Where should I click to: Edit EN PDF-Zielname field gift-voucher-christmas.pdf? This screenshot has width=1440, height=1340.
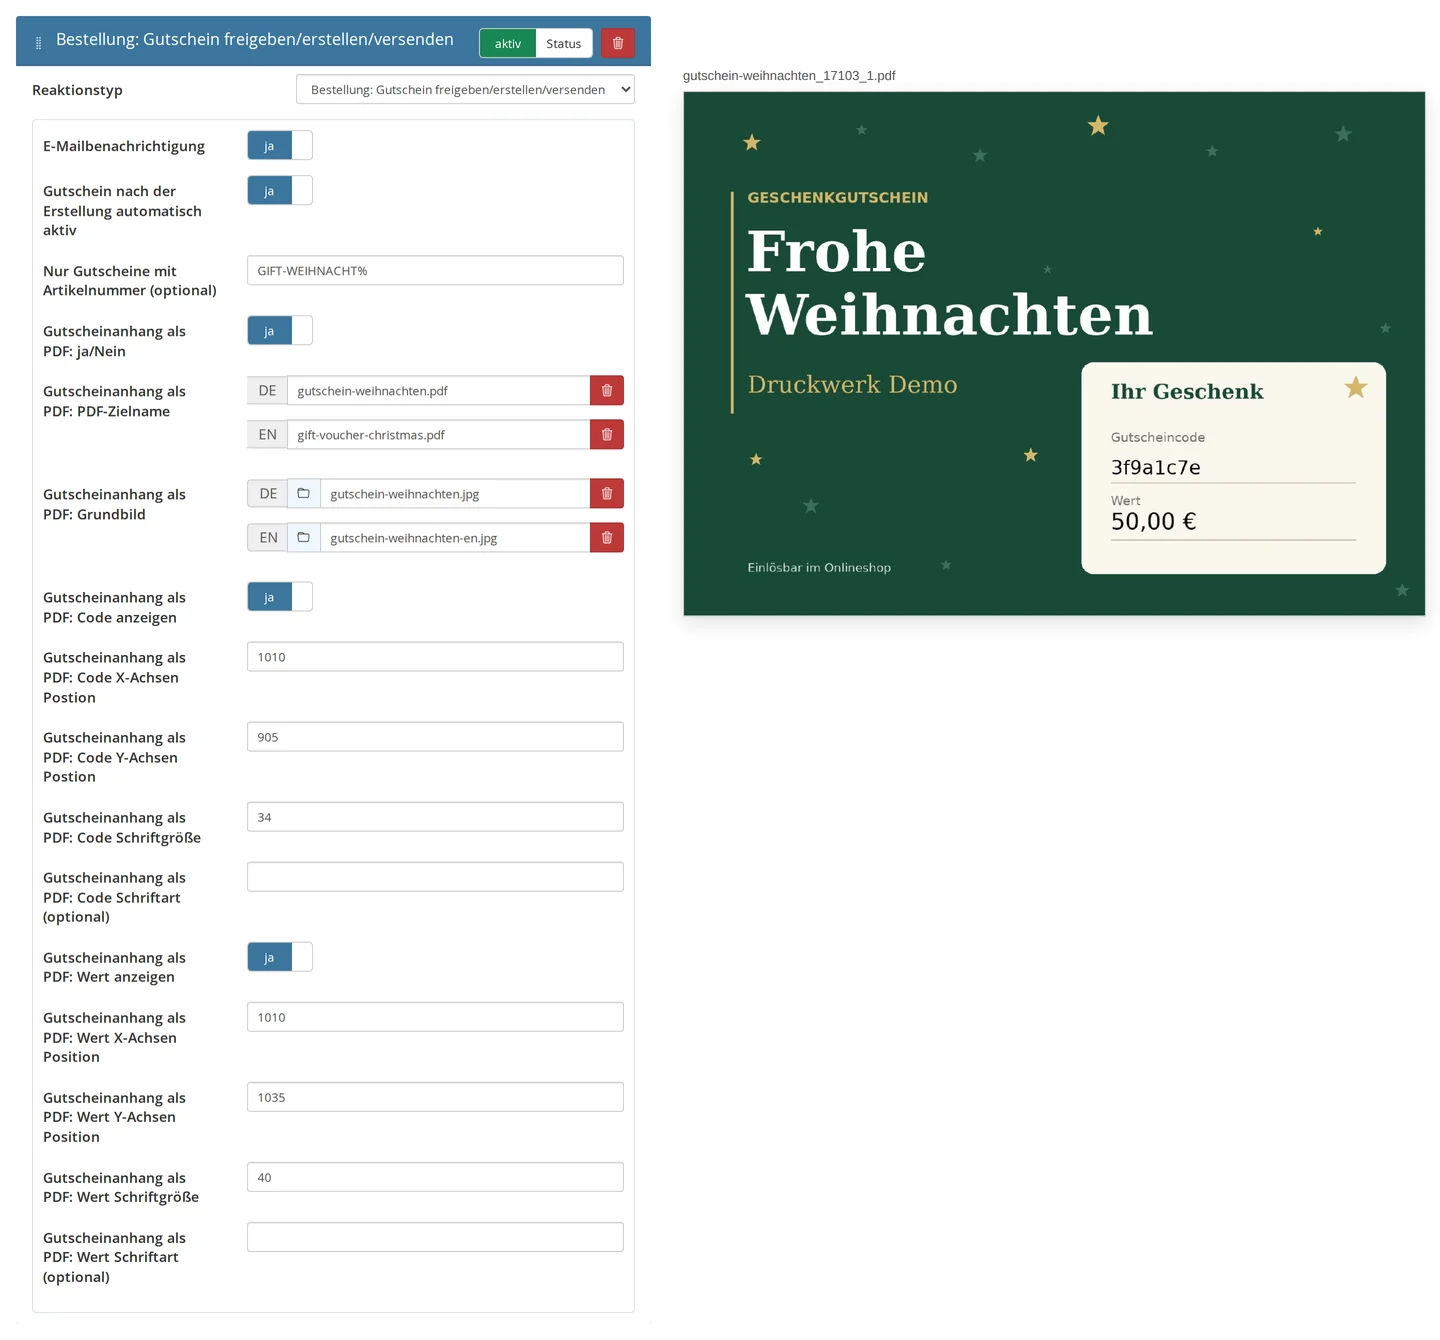(438, 435)
